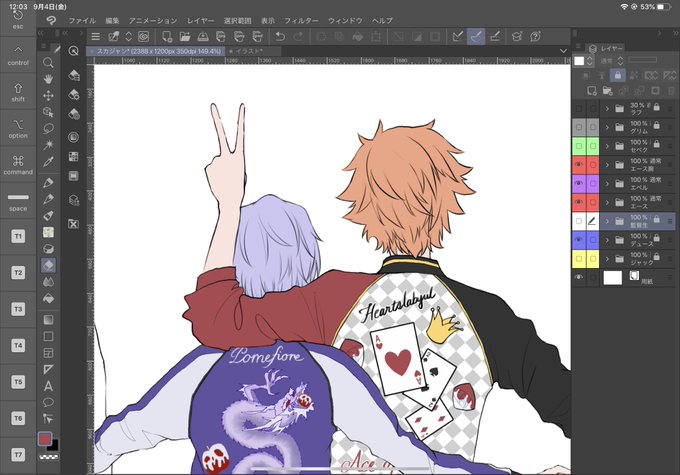Select the Auto select magic wand tool
Screen dimensions: 680x475
pos(48,145)
